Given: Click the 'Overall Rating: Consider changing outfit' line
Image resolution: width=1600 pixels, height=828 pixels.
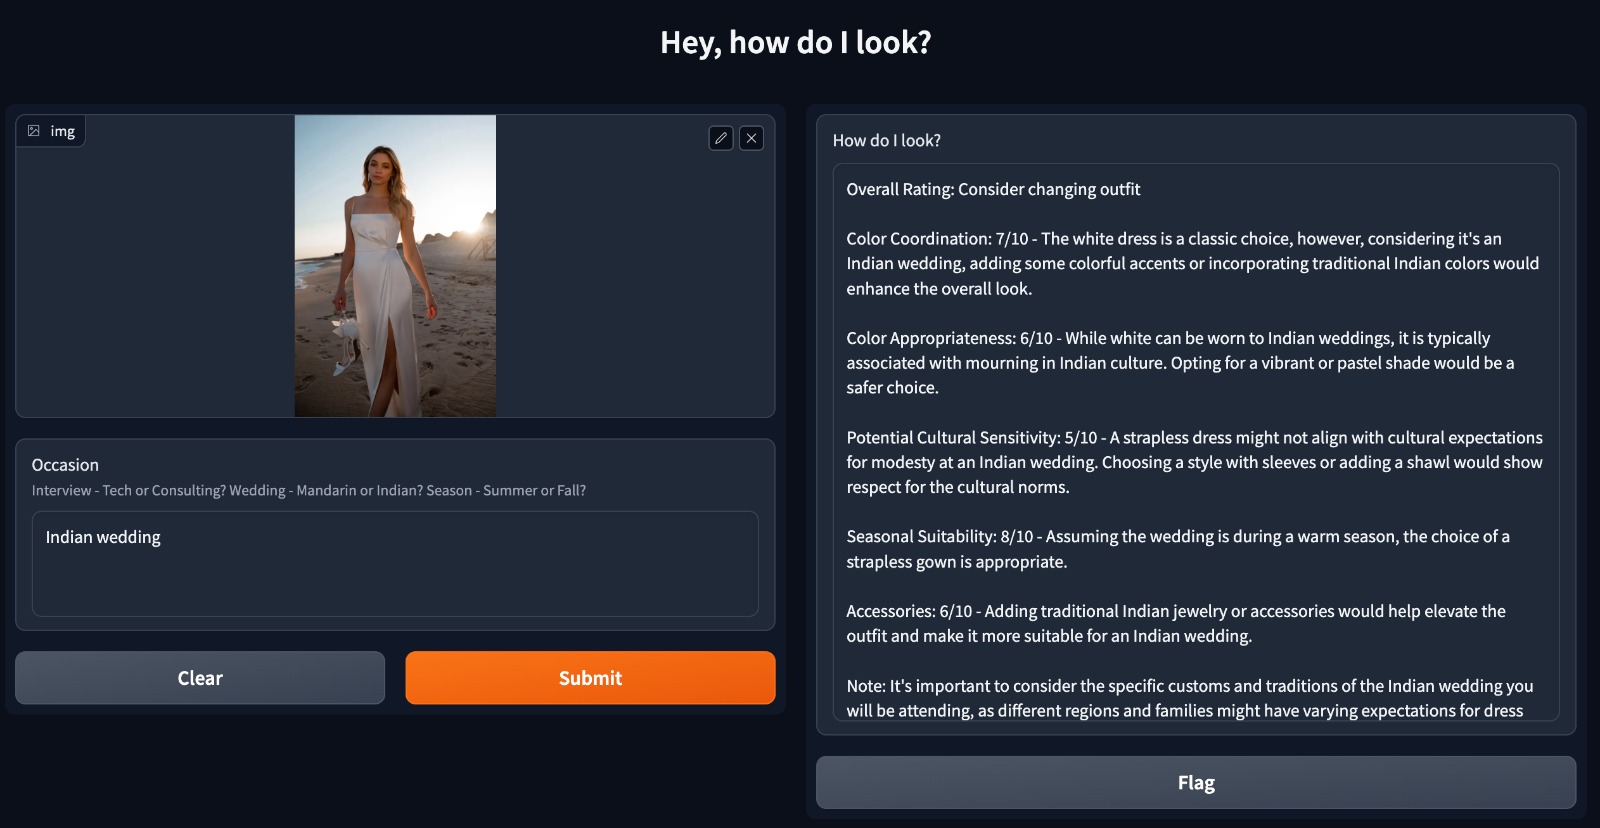Looking at the screenshot, I should tap(993, 189).
